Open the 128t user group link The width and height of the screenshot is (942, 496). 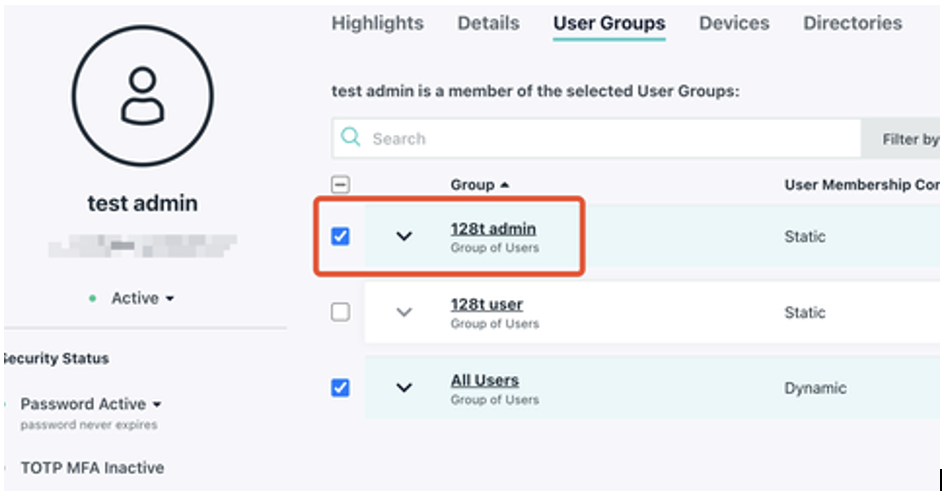486,304
